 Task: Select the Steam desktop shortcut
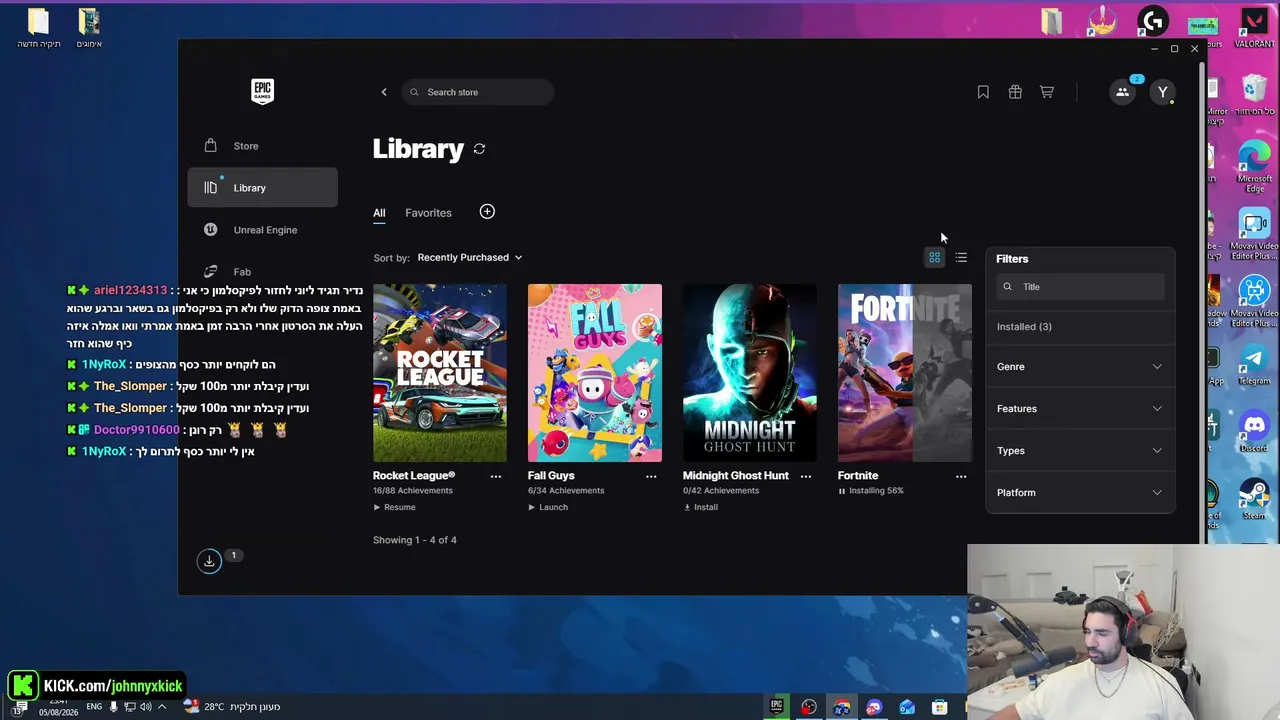[1254, 499]
